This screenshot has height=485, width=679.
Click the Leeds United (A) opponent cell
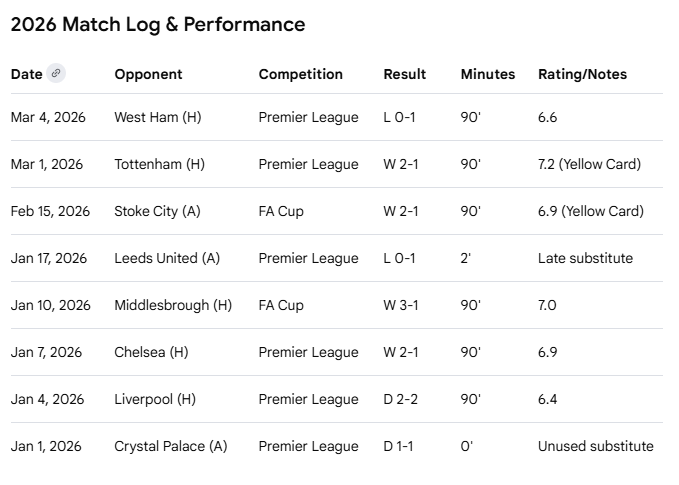167,258
